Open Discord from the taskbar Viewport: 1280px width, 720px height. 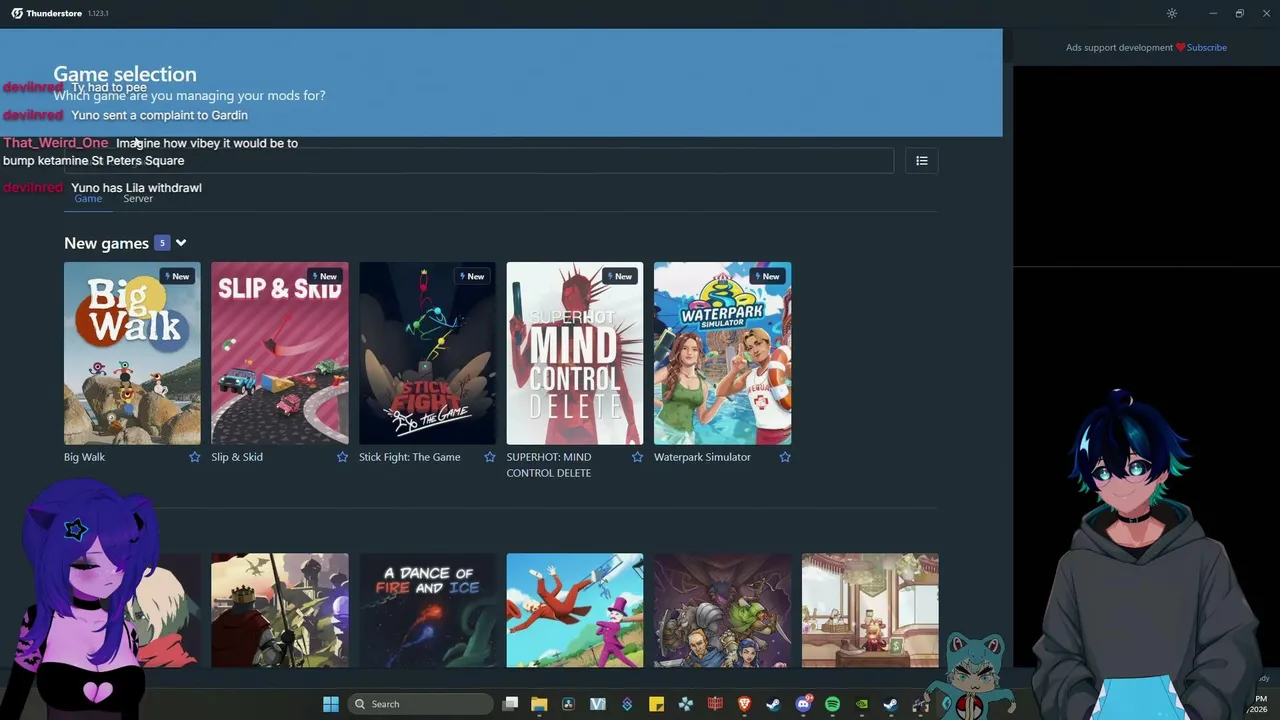[803, 704]
